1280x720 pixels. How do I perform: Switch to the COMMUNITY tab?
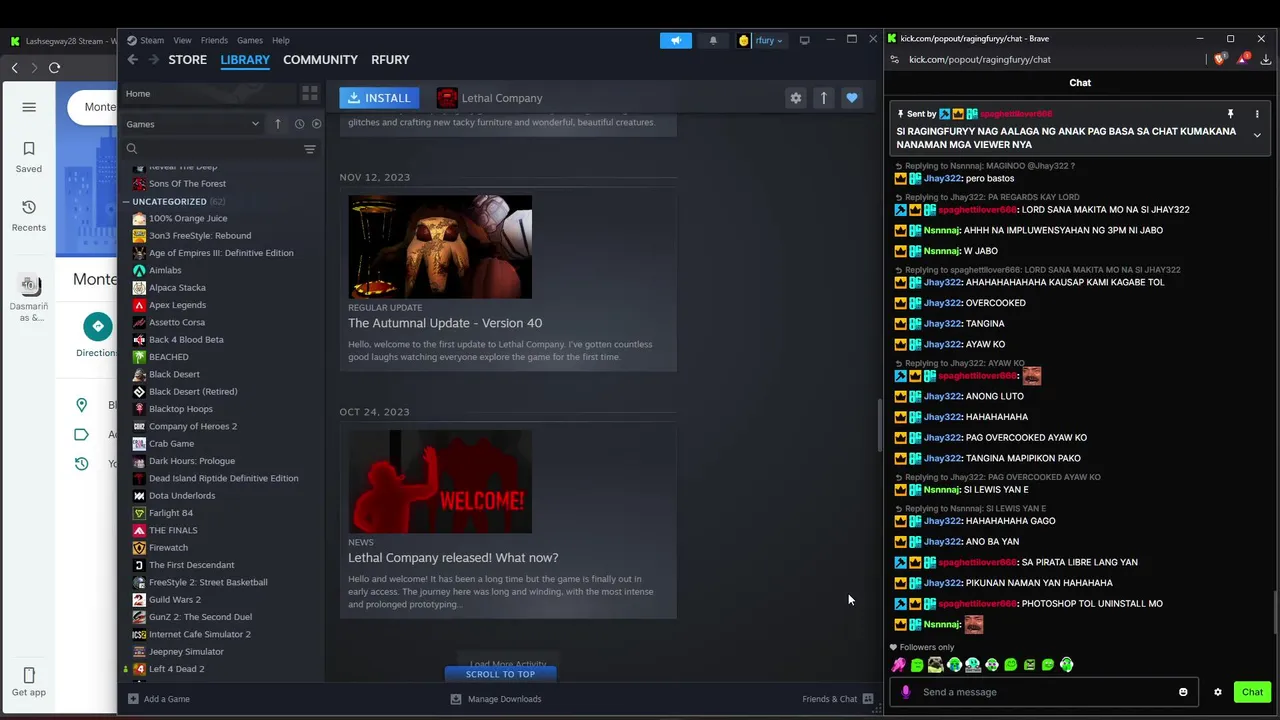[320, 60]
